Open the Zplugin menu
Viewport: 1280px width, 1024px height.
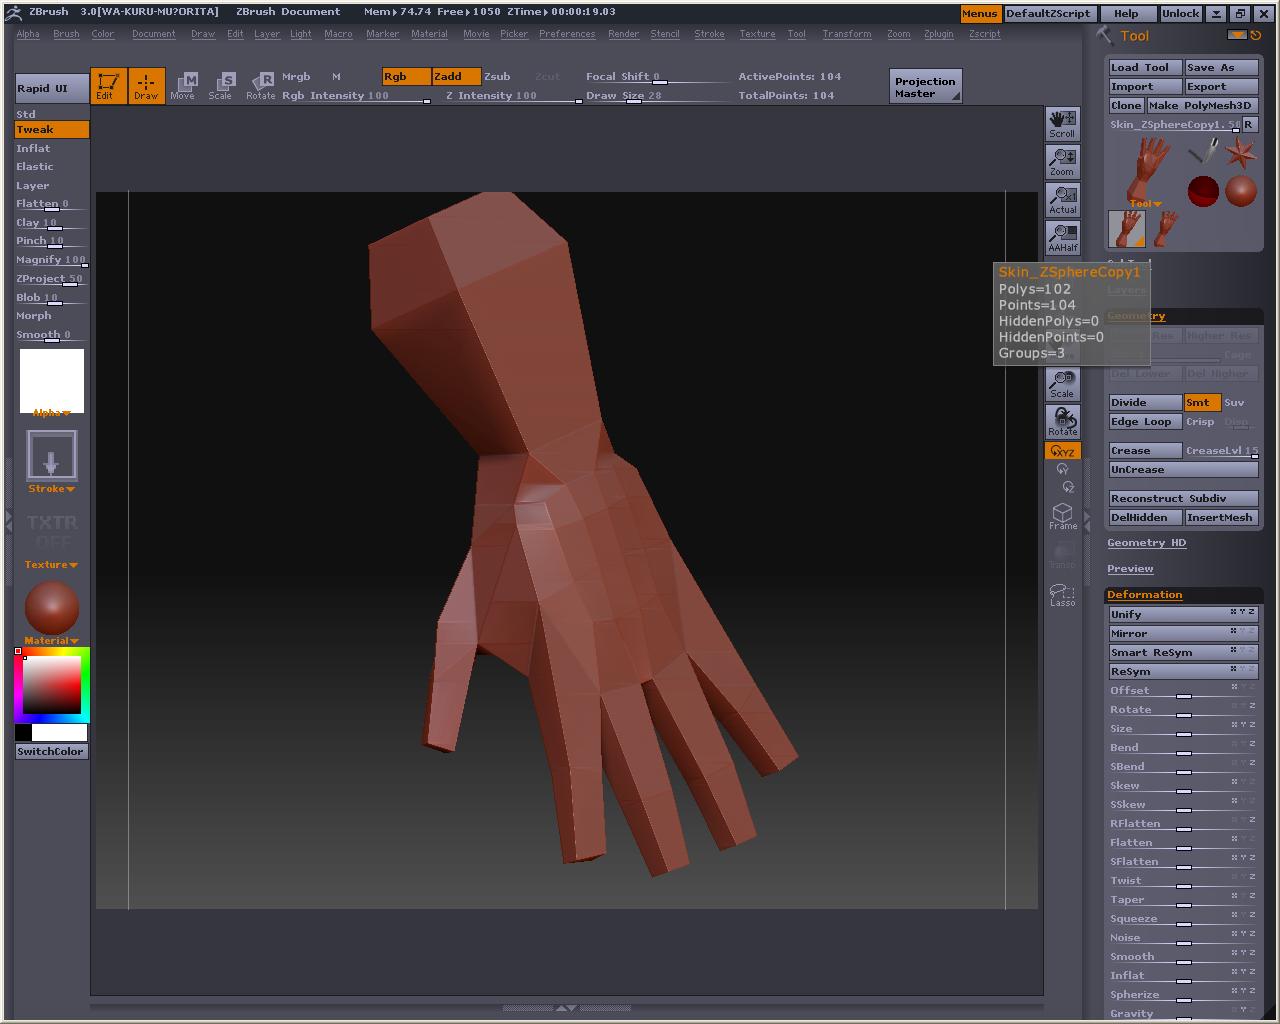pos(938,34)
